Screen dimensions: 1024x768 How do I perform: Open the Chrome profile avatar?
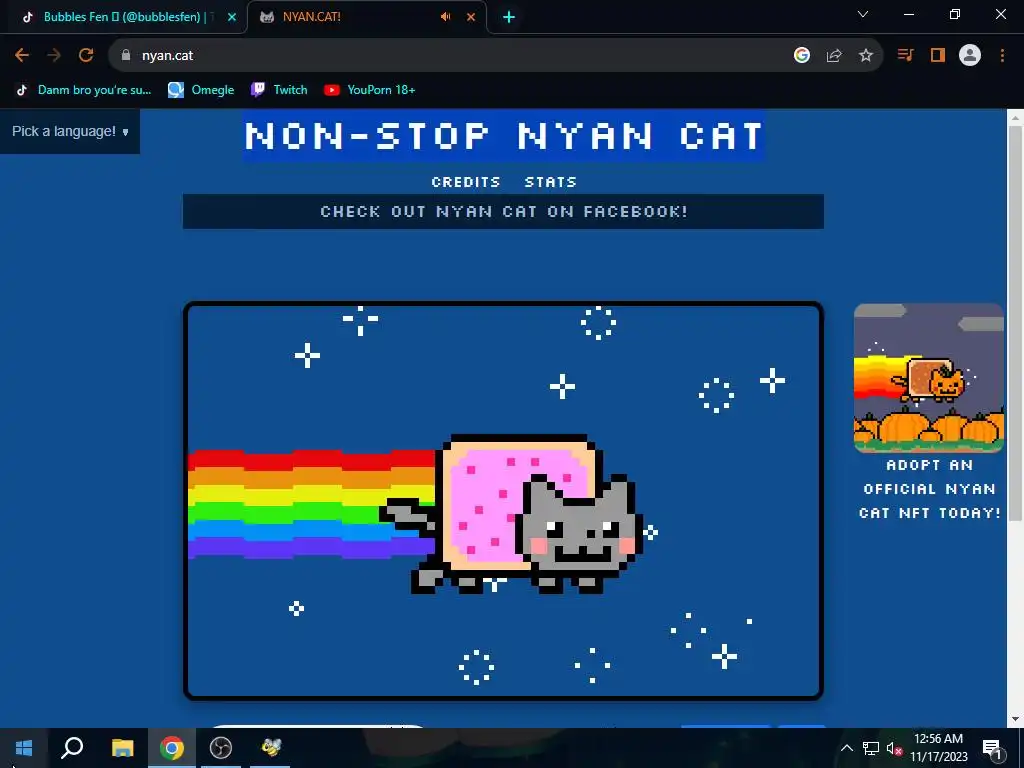coord(970,56)
